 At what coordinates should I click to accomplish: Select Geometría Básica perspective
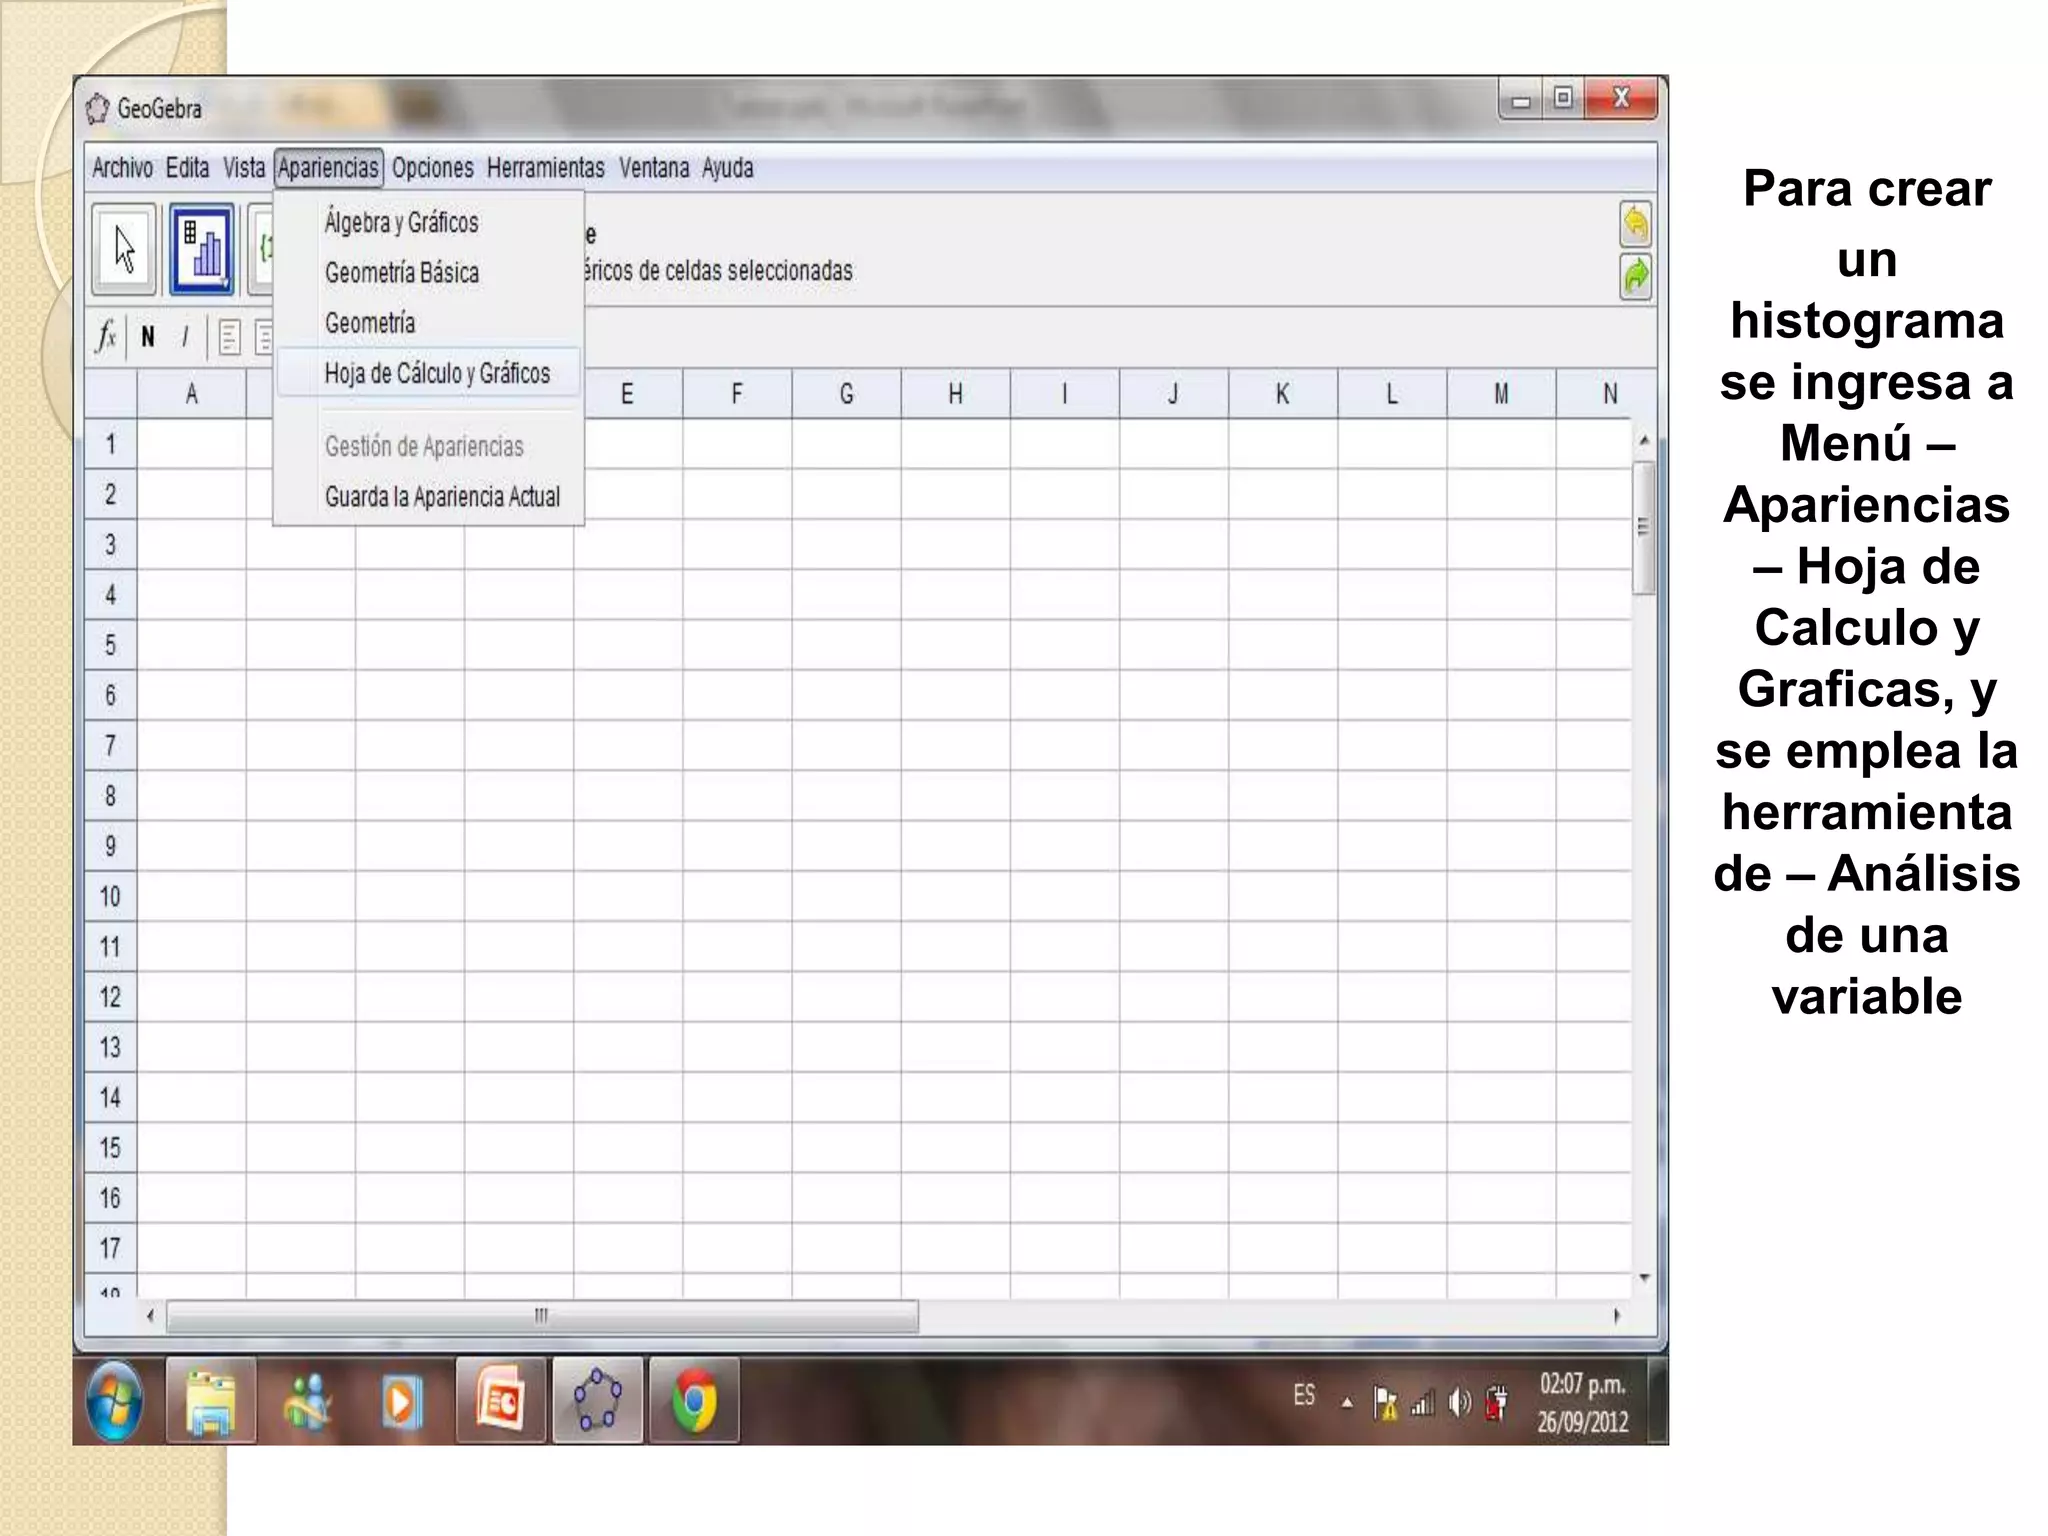tap(401, 273)
